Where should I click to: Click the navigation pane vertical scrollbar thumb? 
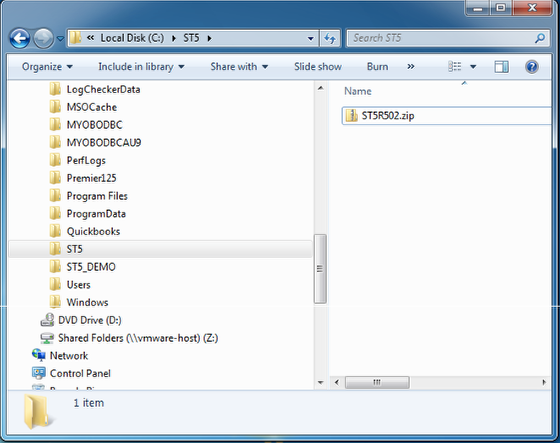(x=320, y=269)
